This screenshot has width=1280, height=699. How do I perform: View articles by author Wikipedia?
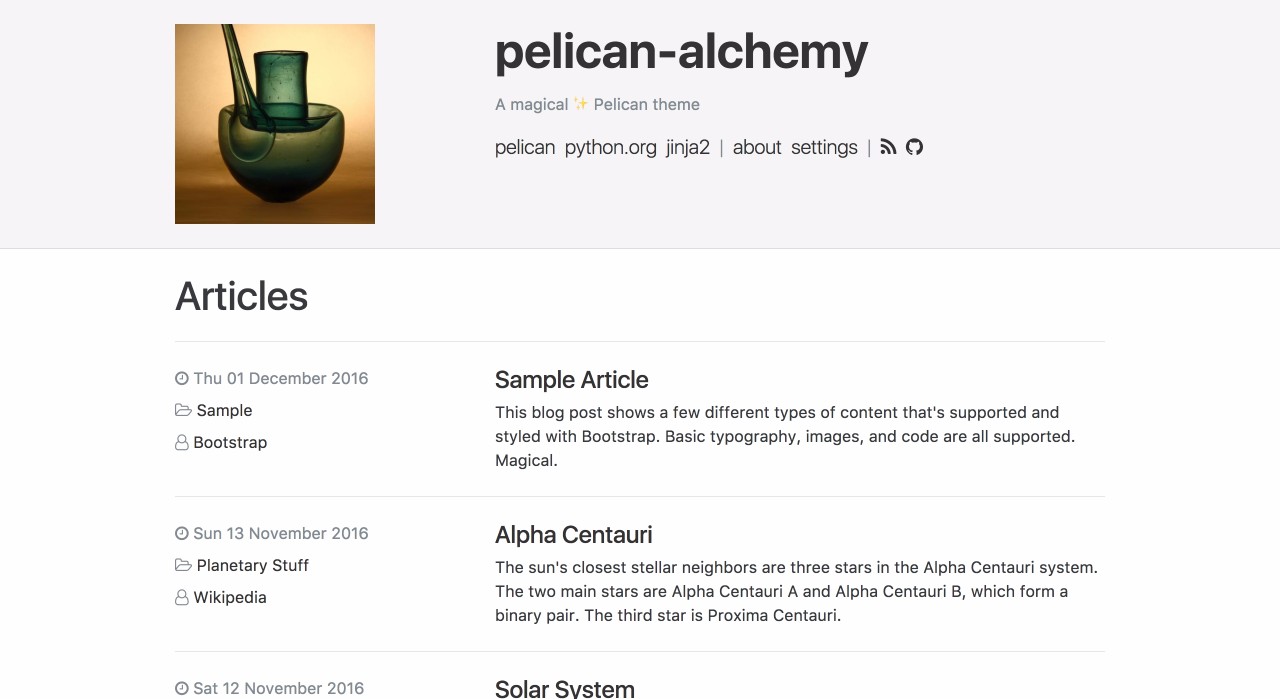coord(230,597)
